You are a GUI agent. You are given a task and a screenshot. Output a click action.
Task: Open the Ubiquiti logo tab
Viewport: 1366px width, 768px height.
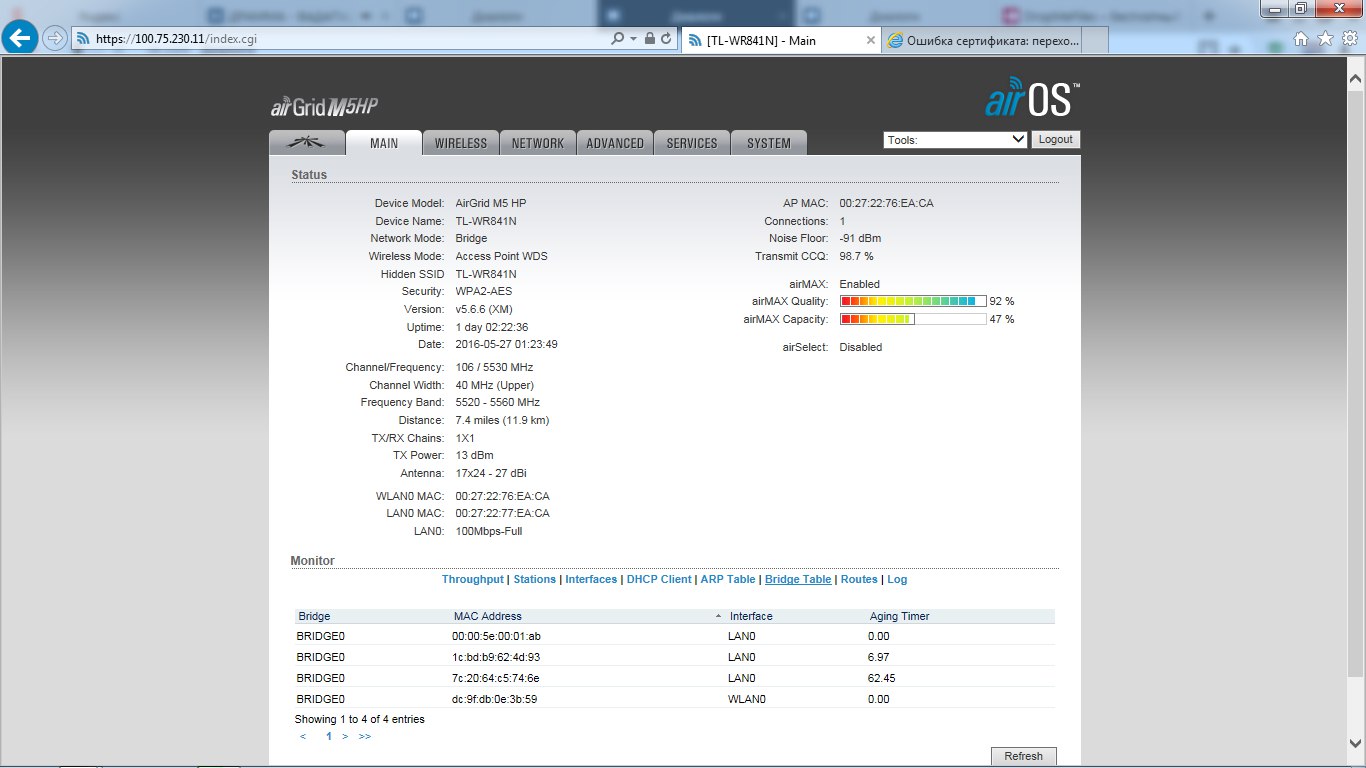pos(307,143)
